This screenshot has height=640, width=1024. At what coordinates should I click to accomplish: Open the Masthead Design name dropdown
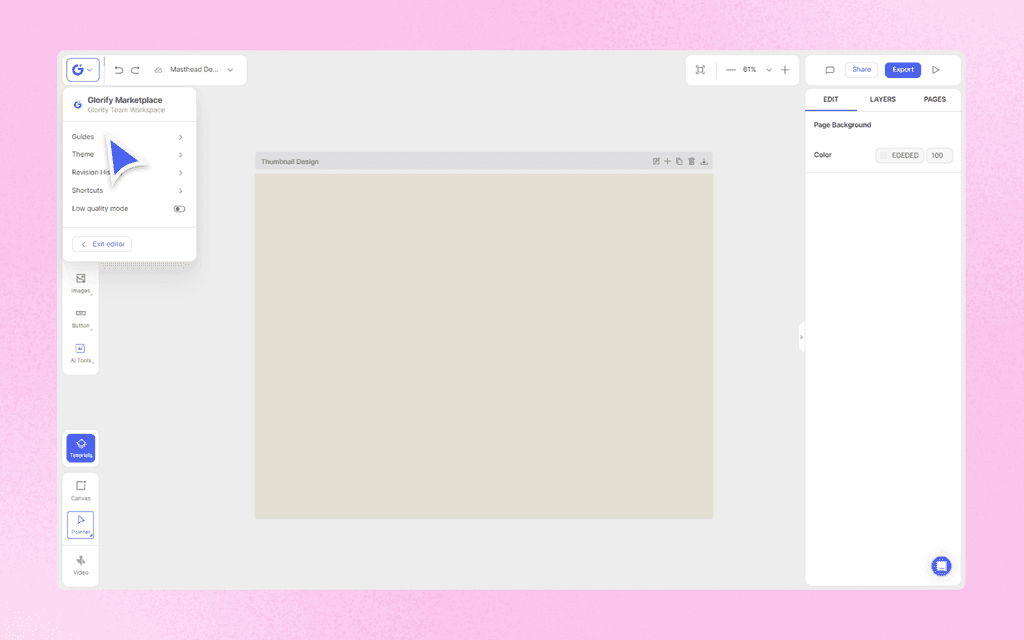point(230,69)
